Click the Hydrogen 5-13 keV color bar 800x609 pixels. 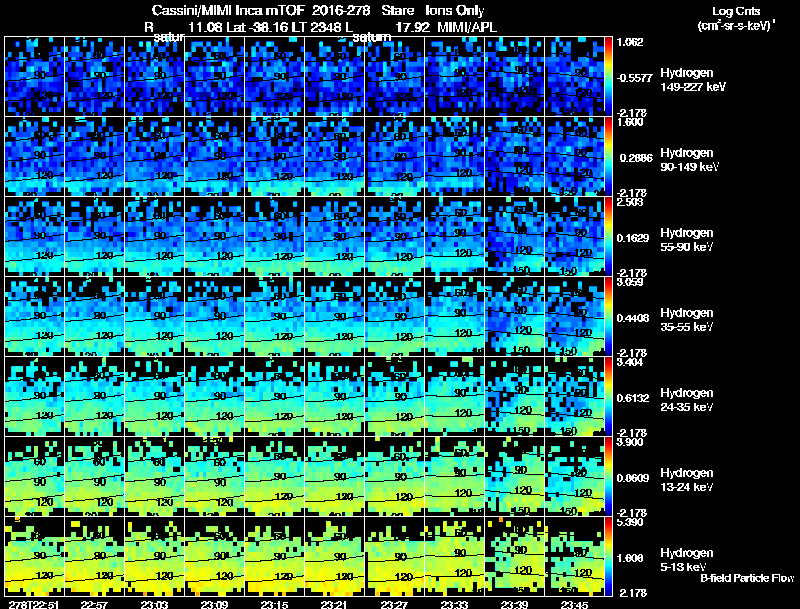pos(608,556)
